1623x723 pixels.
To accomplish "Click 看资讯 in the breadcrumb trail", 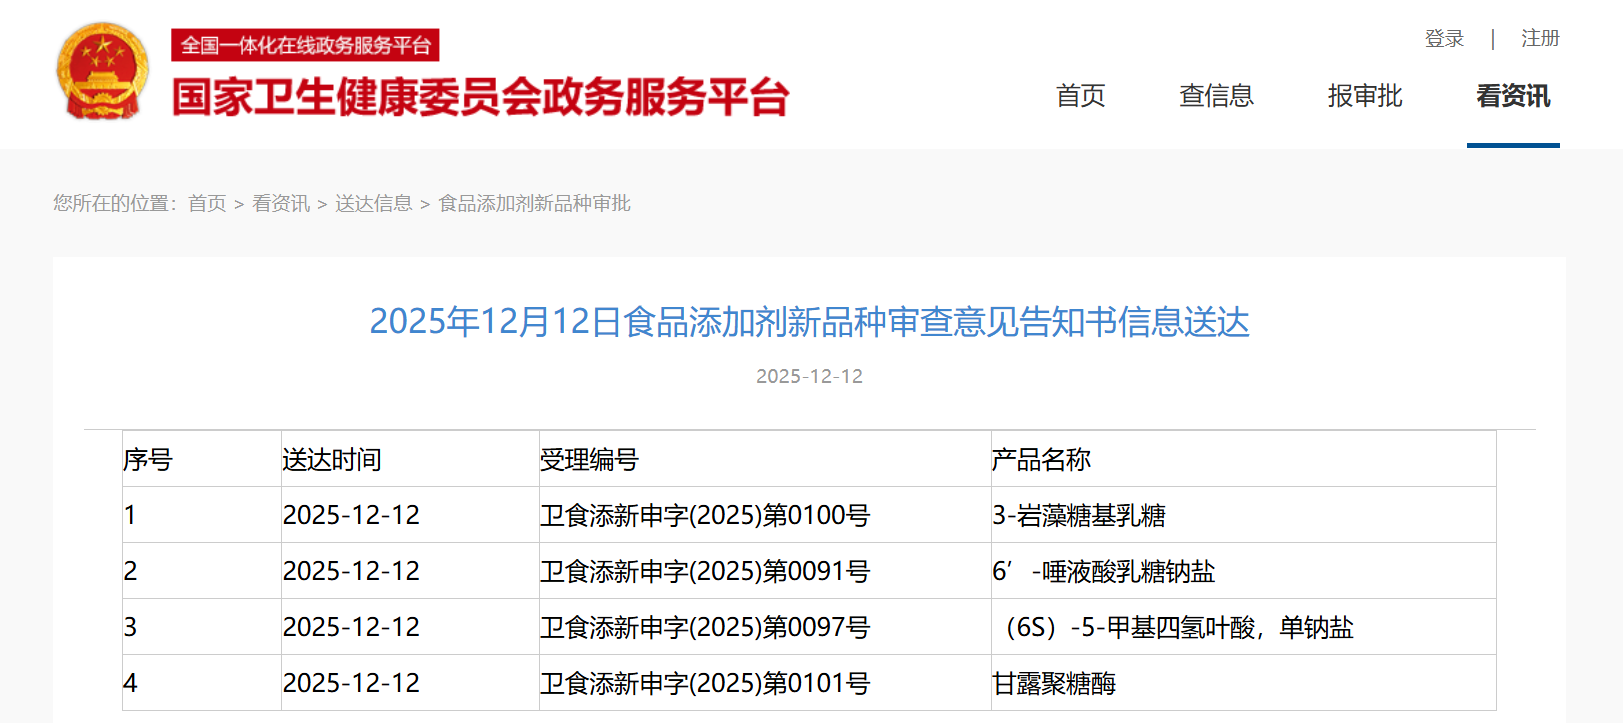I will [281, 204].
